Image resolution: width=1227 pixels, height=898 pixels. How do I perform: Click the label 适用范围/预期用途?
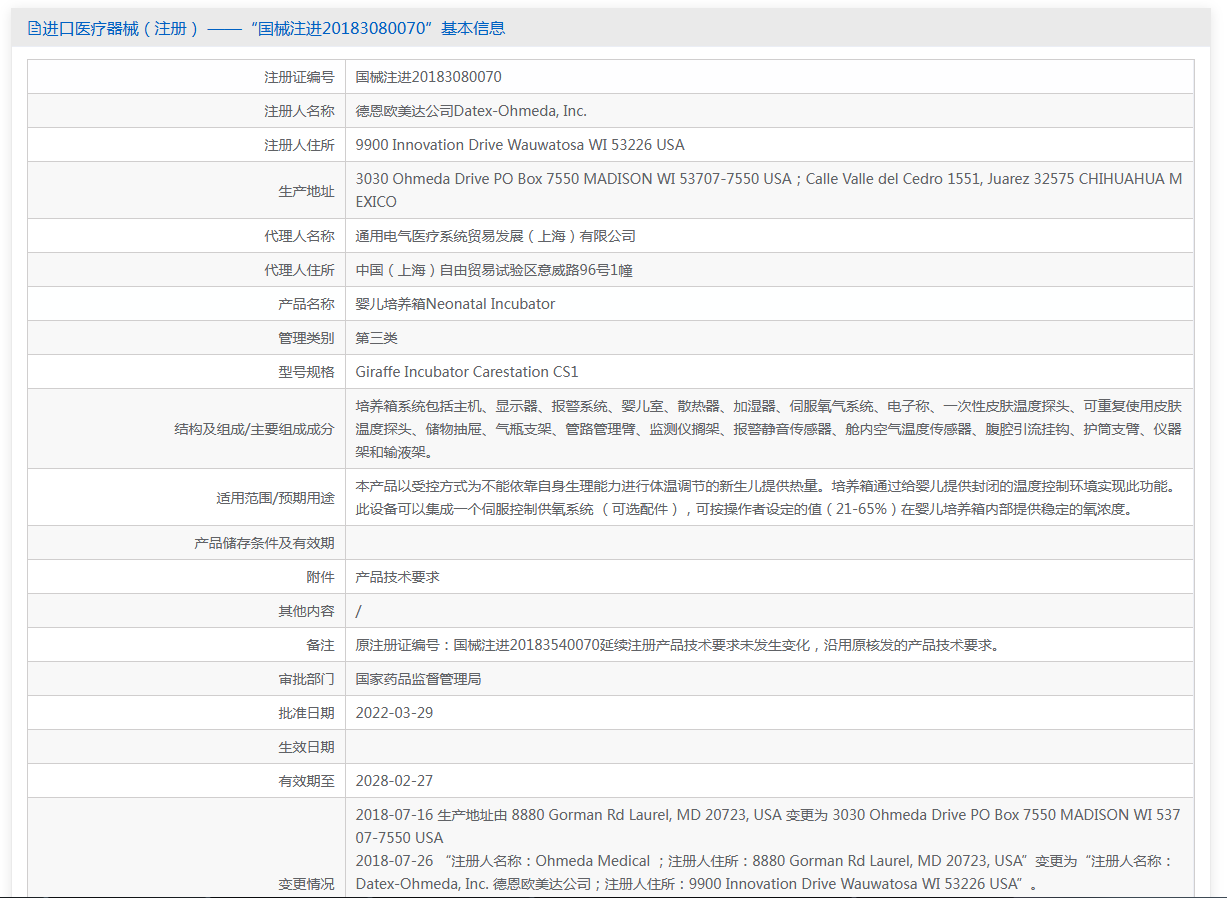coord(275,497)
